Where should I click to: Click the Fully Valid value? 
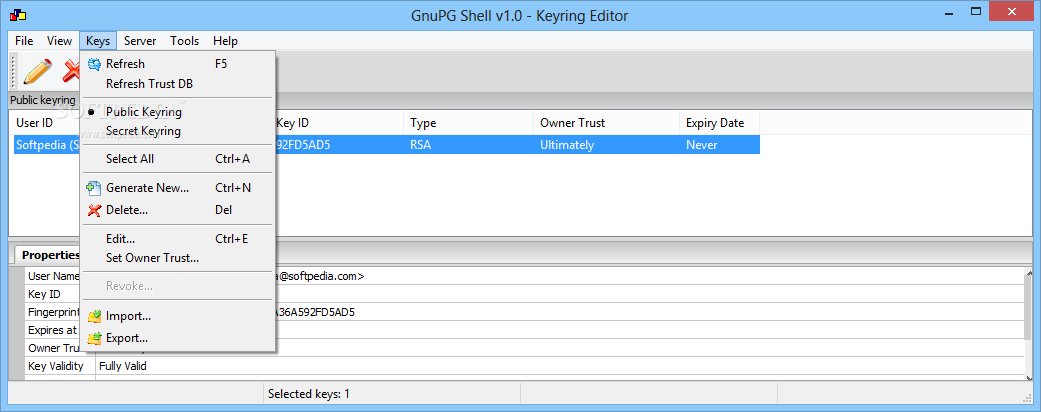(x=123, y=366)
